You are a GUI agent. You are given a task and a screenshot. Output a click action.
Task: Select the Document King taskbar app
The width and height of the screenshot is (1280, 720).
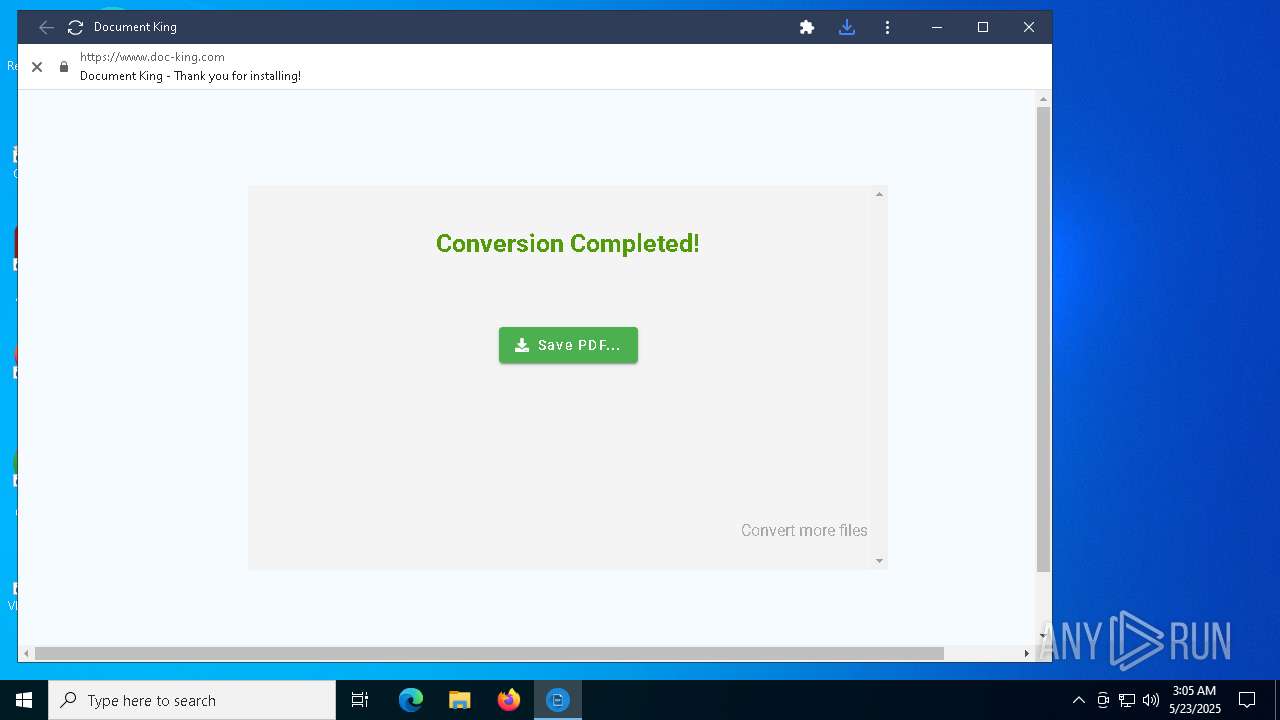pyautogui.click(x=558, y=700)
